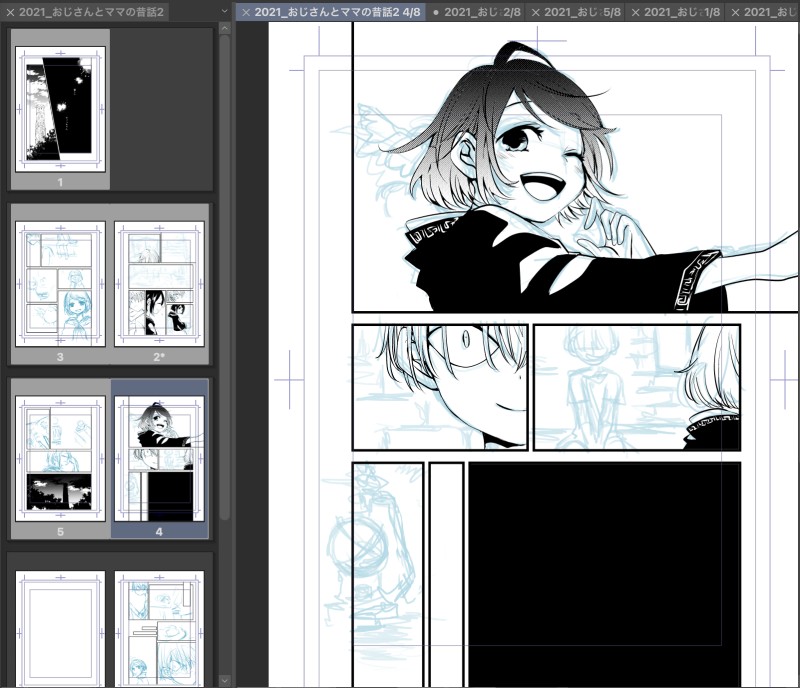Select the blue sketch thumbnail in the bottom row
Viewport: 800px width, 688px height.
(159, 629)
